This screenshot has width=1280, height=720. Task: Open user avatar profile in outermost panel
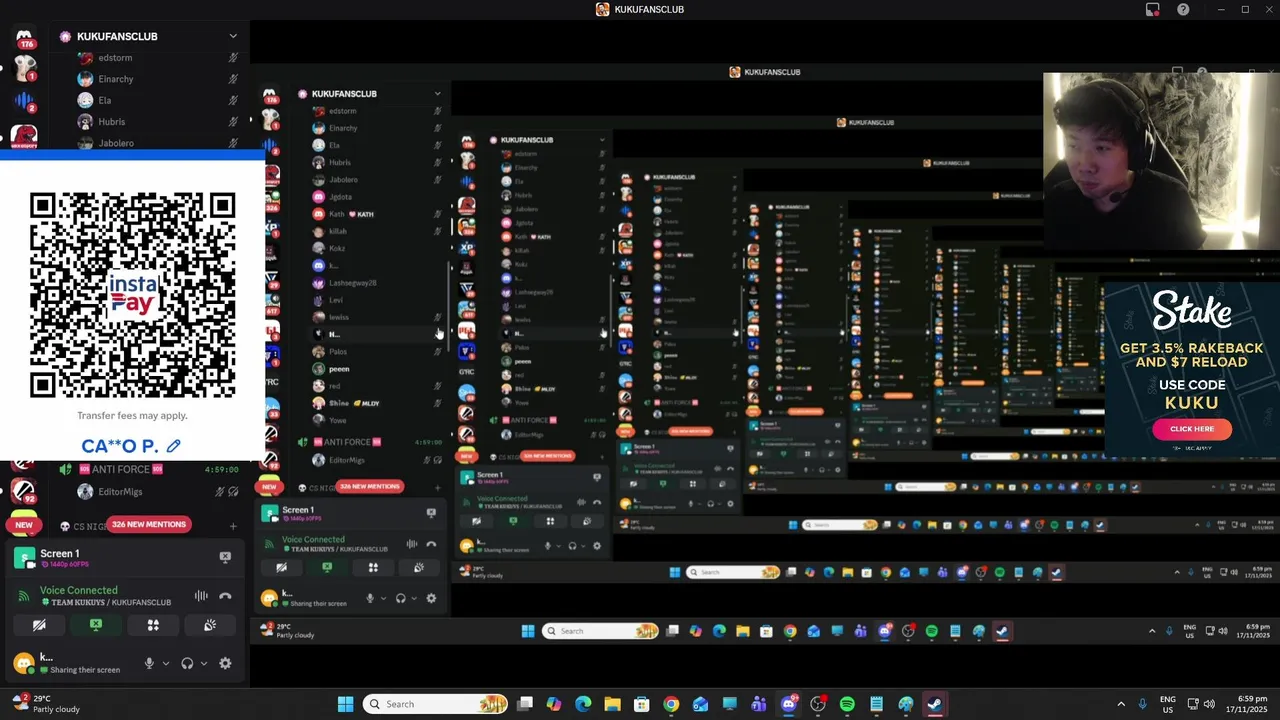[24, 663]
